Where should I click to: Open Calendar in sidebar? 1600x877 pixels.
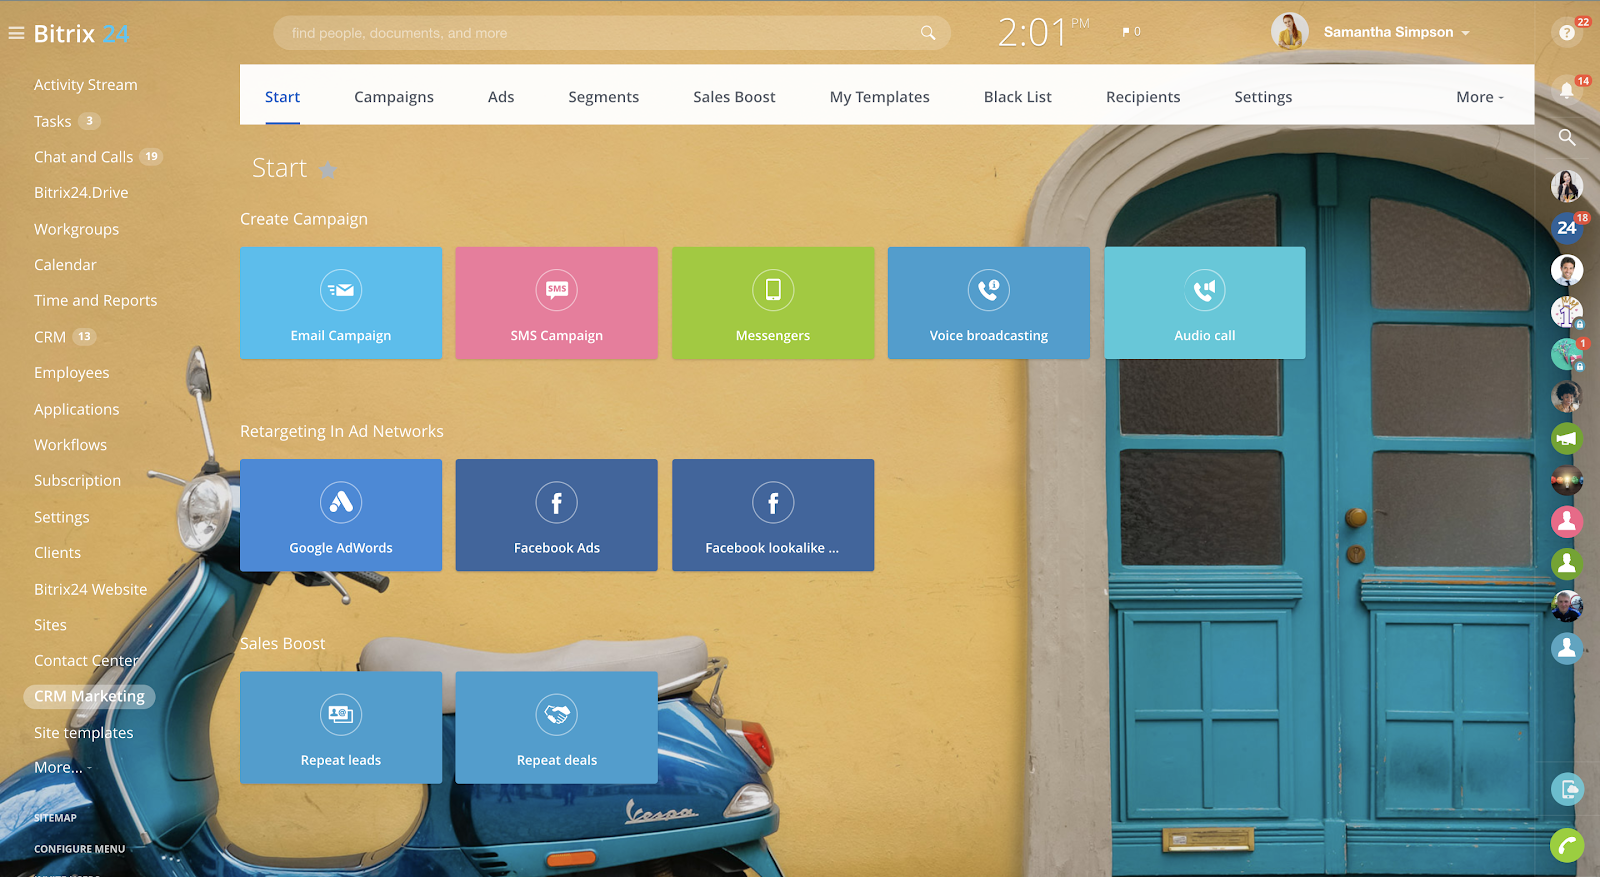click(65, 265)
